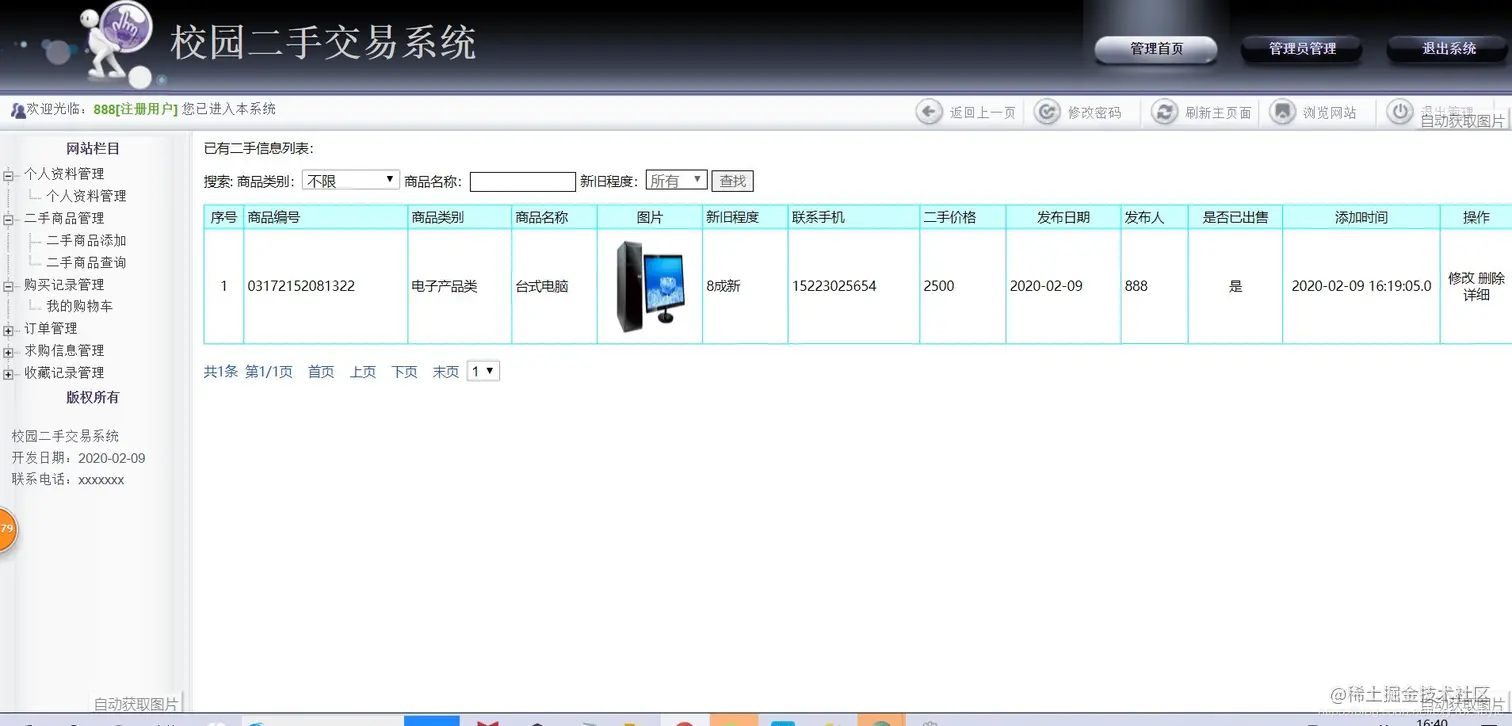The height and width of the screenshot is (726, 1512).
Task: Click the 发布日期 value 2020-02-09 in table
Action: (x=1046, y=286)
